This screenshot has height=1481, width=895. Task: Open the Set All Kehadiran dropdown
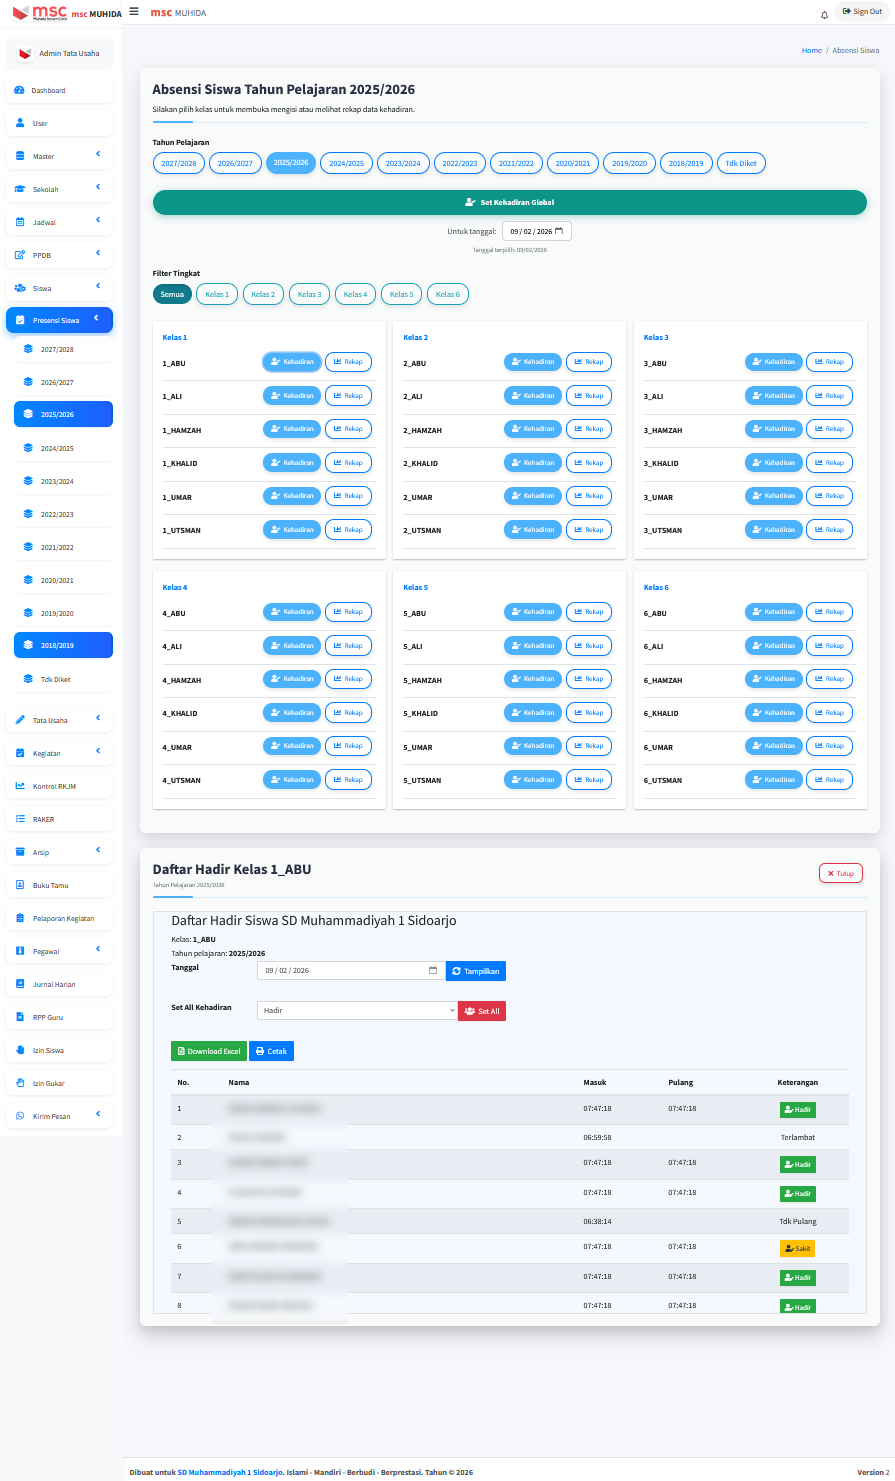(x=357, y=1011)
